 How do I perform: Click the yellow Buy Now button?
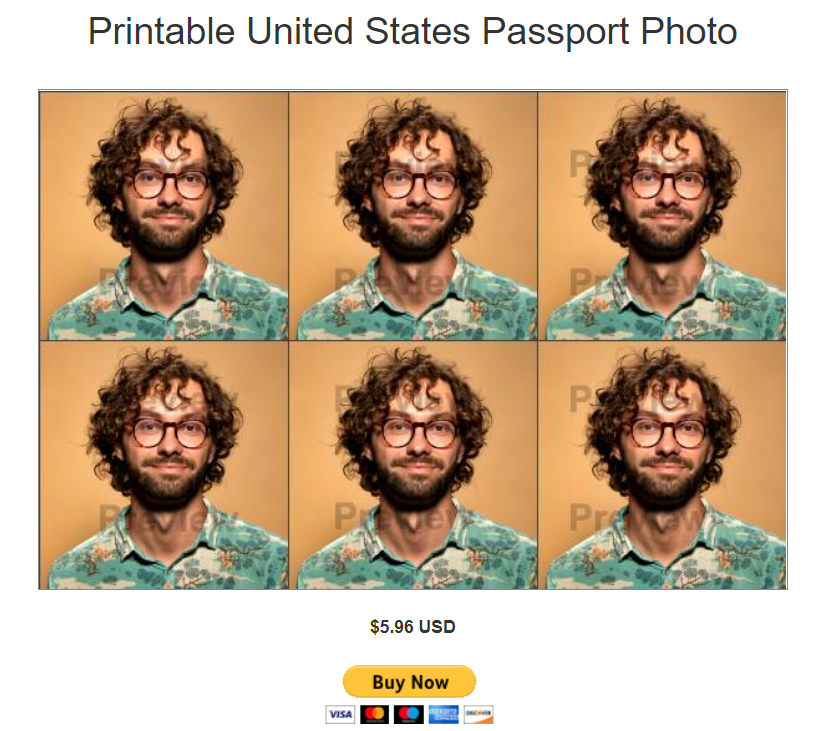coord(409,682)
